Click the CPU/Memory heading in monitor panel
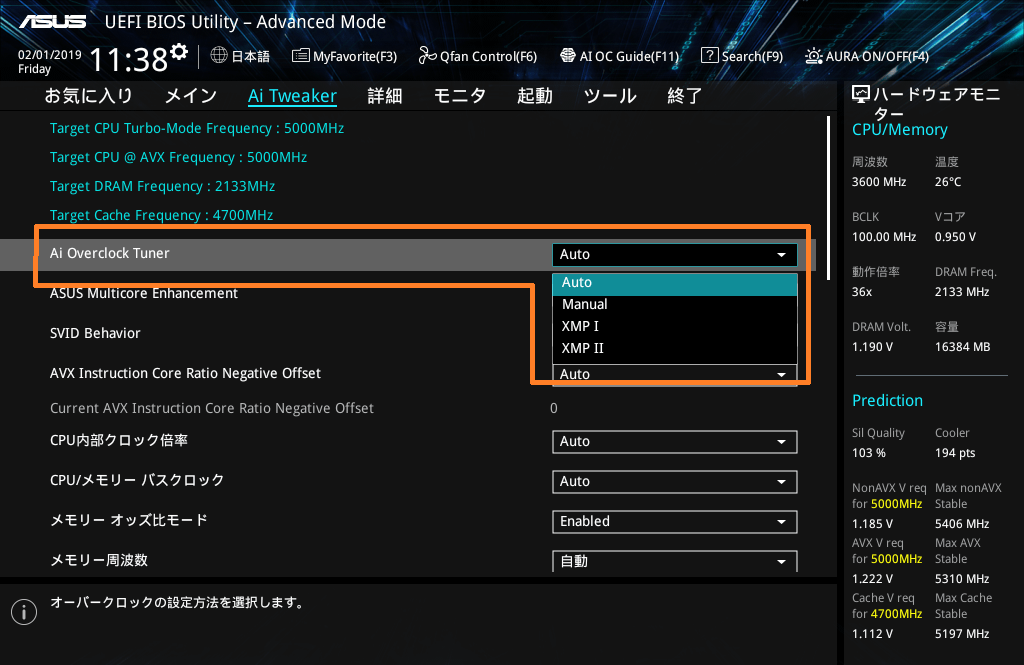1024x665 pixels. click(900, 130)
